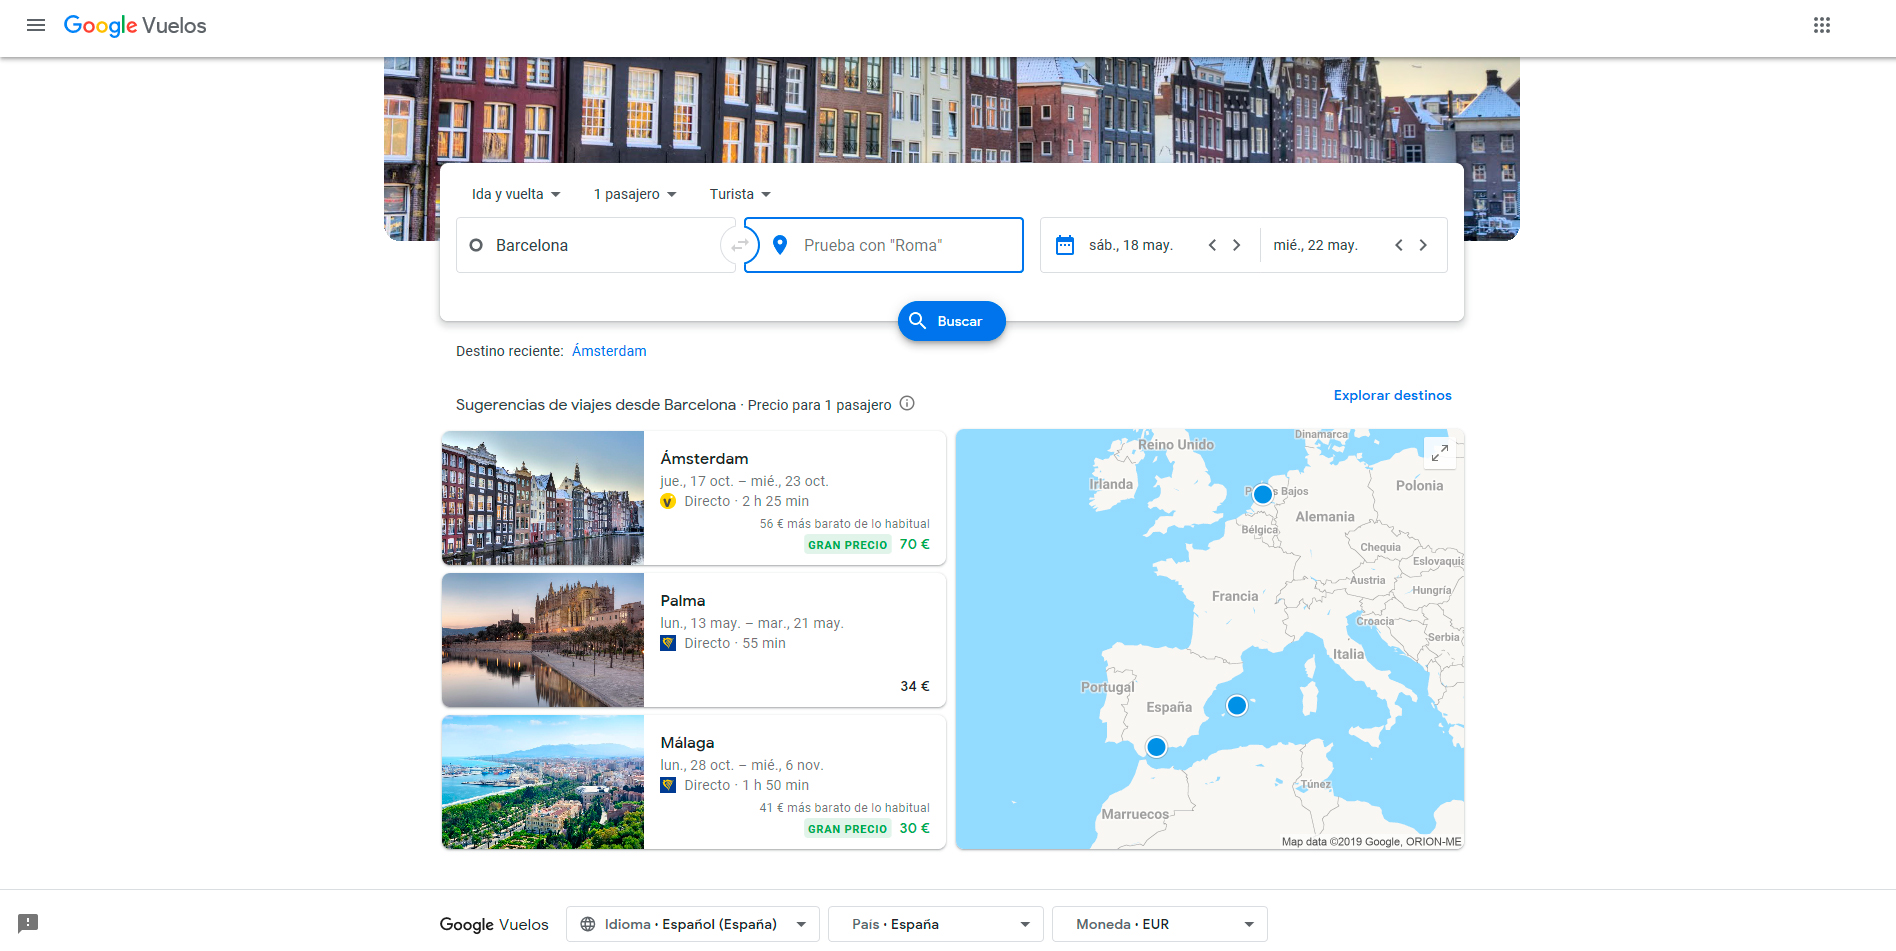This screenshot has width=1896, height=951.
Task: Click the price info icon
Action: (907, 404)
